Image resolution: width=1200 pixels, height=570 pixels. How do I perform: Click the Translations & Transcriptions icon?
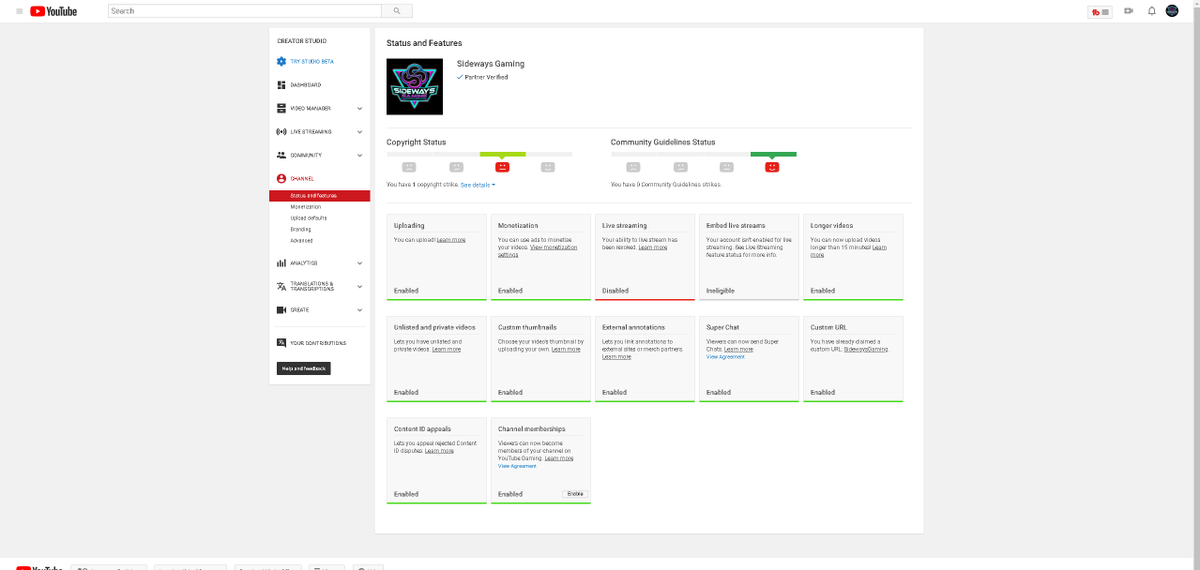281,286
